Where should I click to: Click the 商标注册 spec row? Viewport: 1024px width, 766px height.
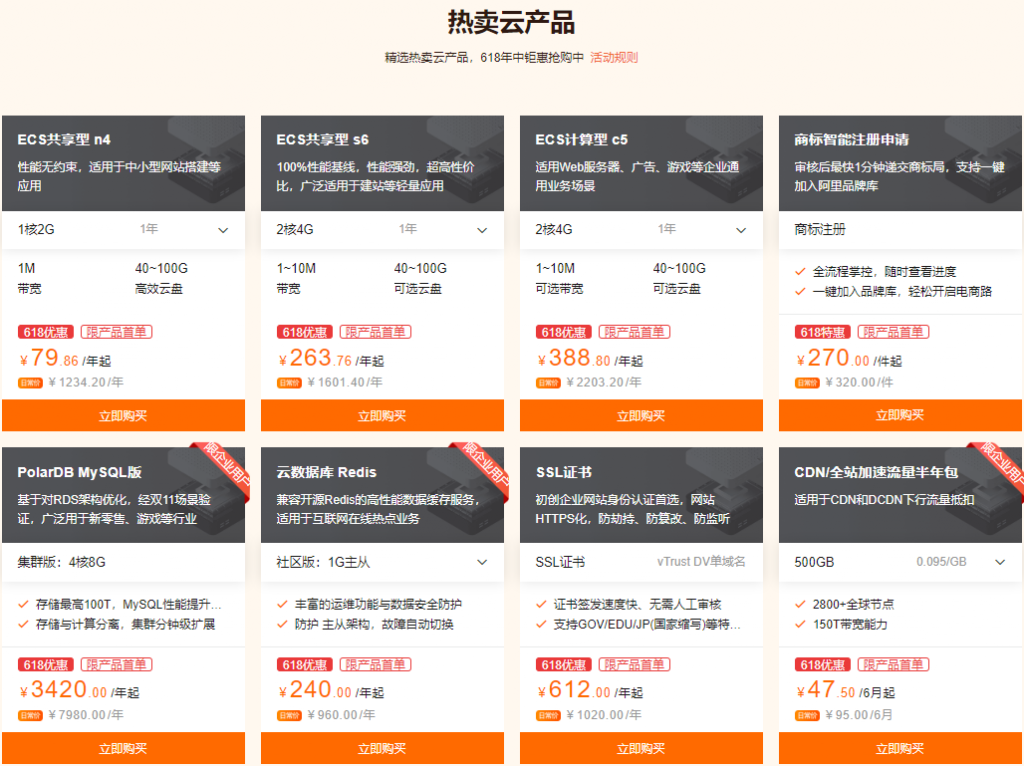coord(900,229)
